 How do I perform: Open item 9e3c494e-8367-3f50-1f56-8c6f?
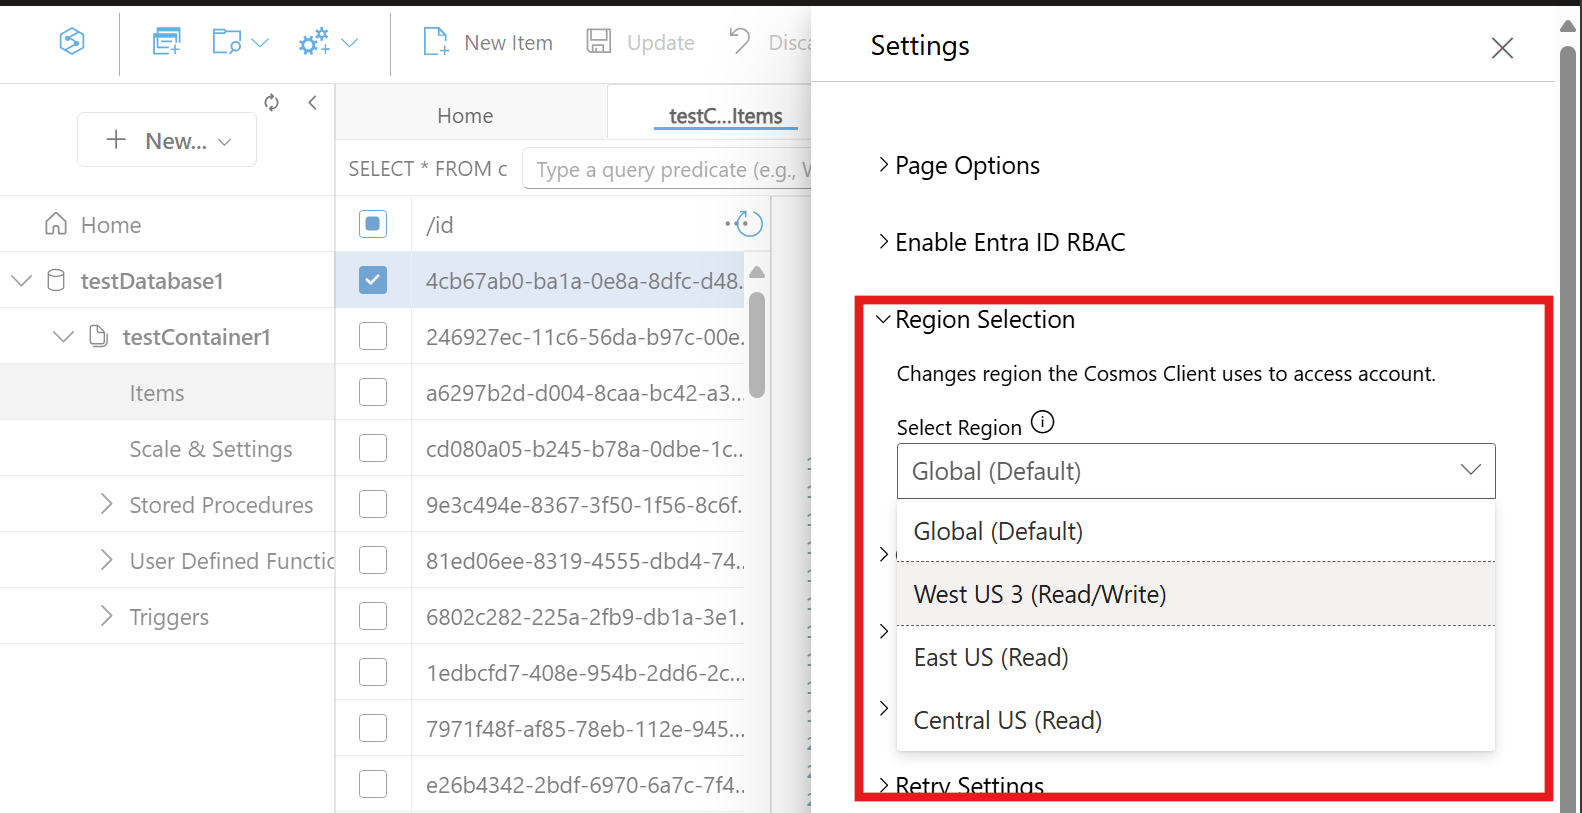click(x=584, y=505)
